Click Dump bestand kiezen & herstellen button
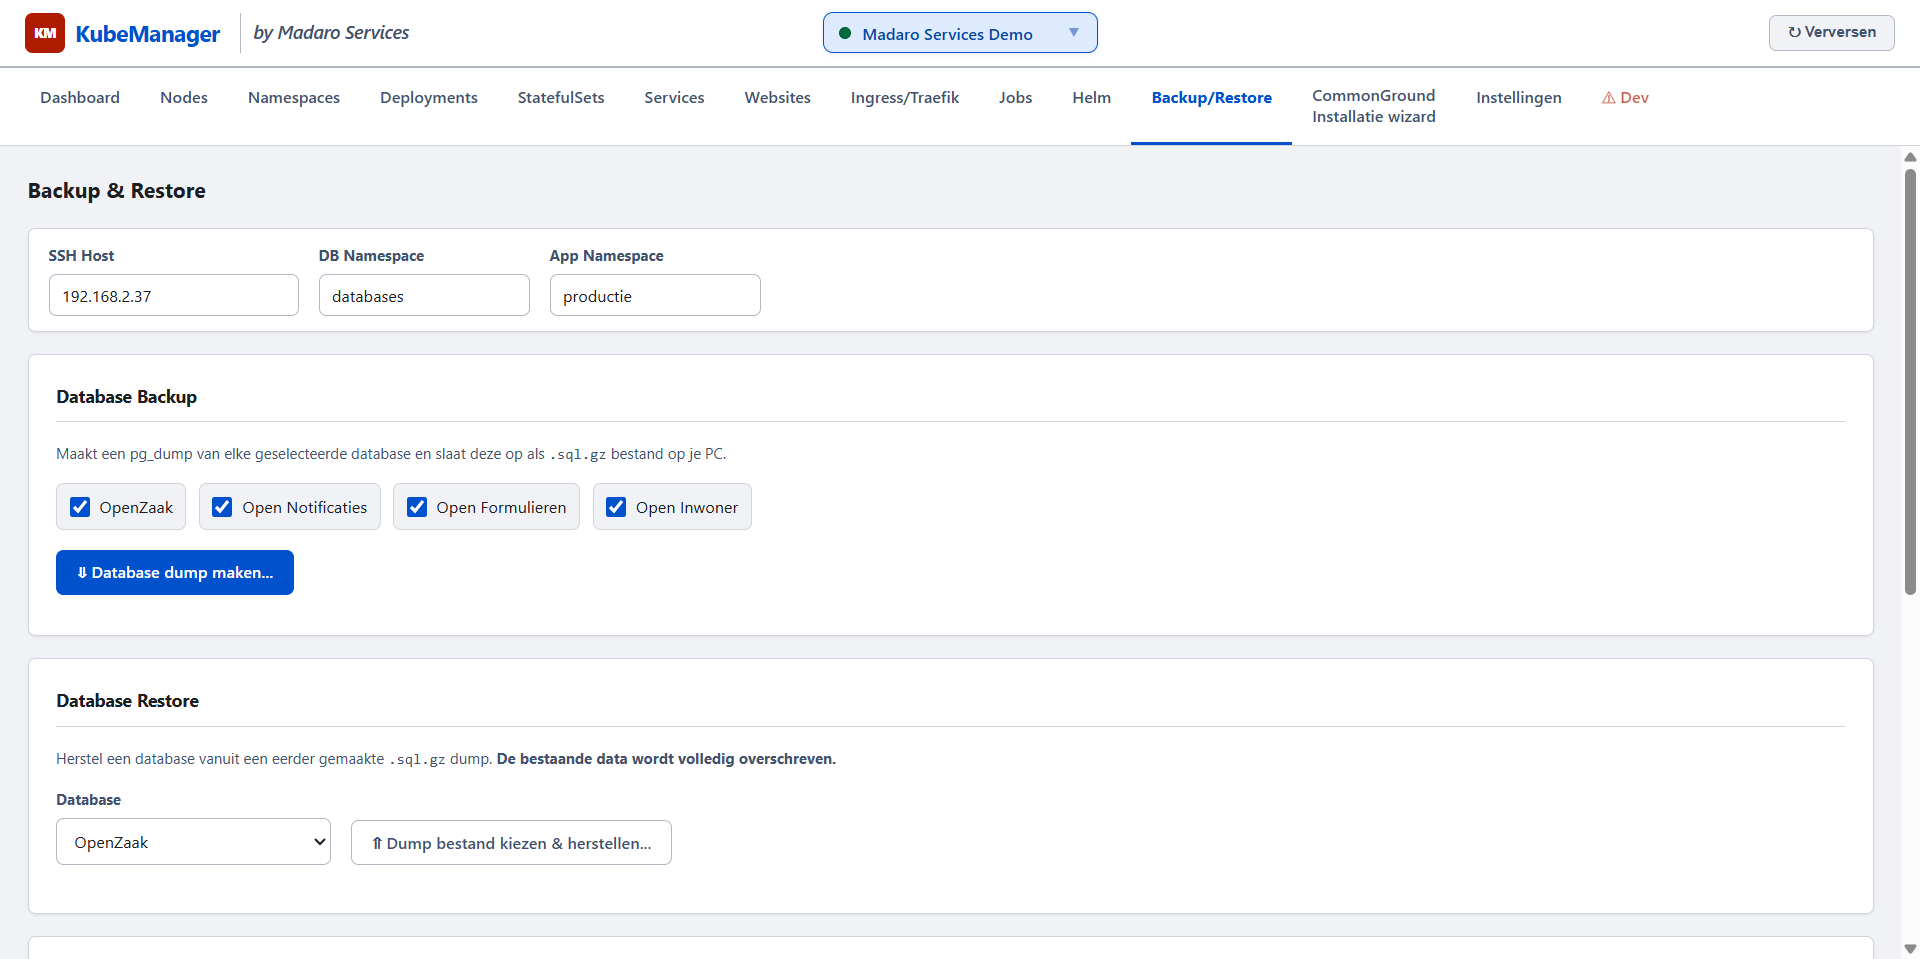This screenshot has width=1920, height=959. pos(511,843)
